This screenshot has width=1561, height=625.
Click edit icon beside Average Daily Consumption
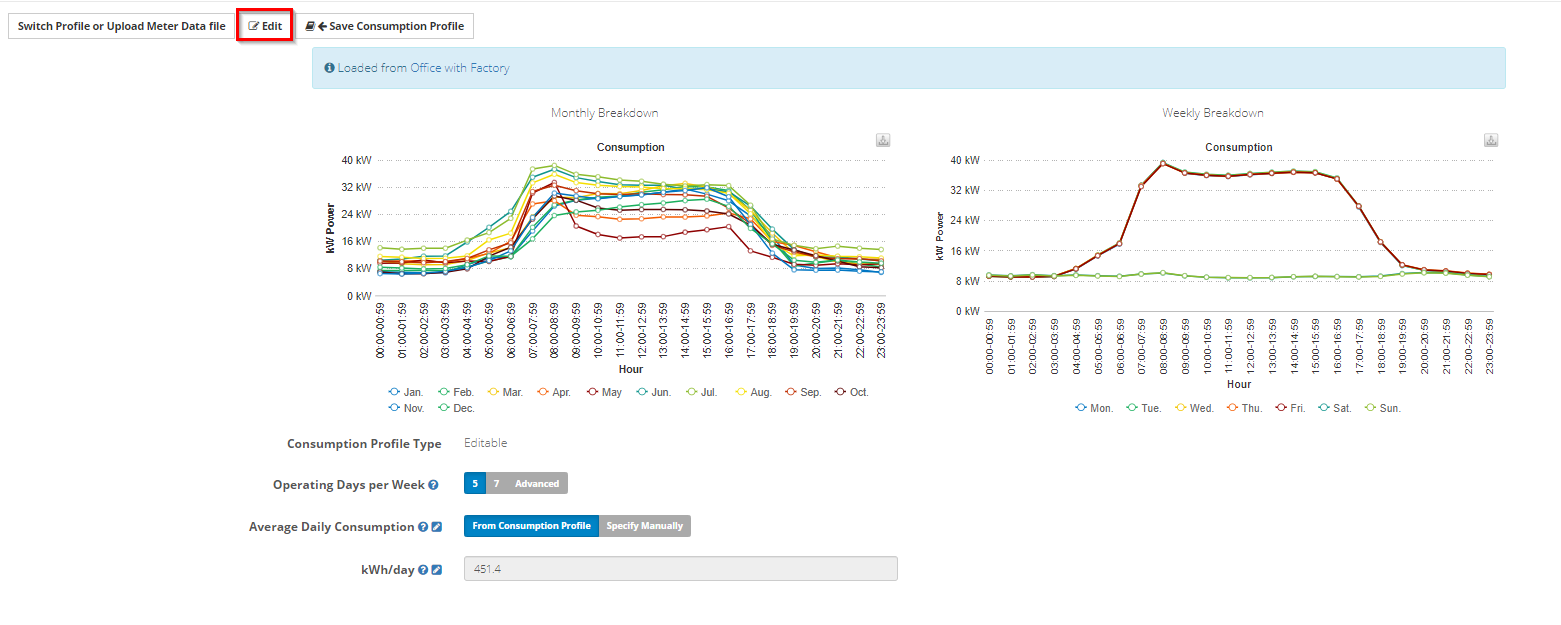click(437, 527)
